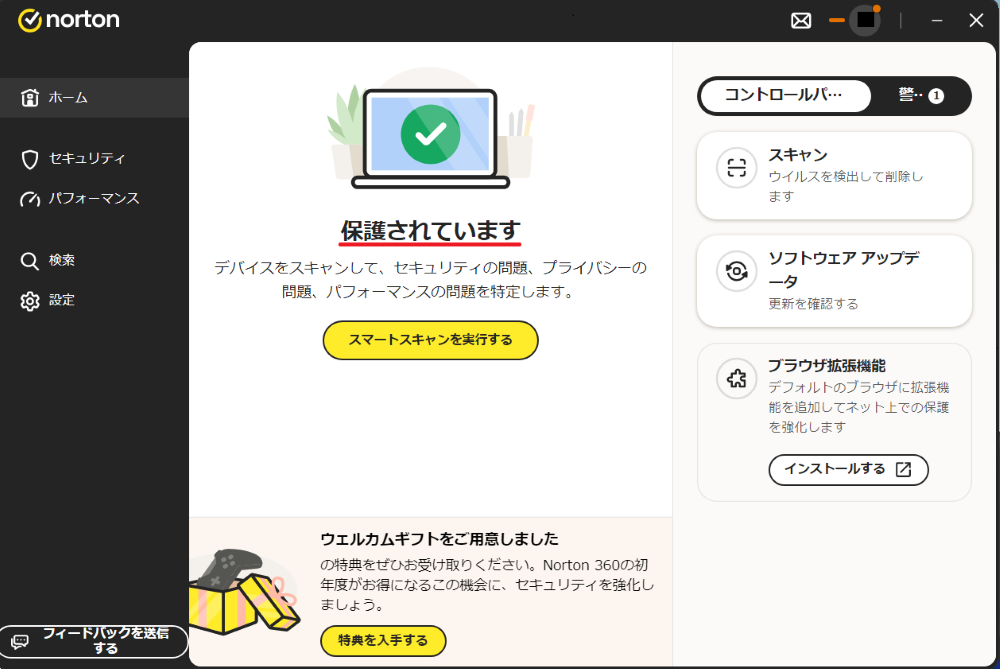Screen dimensions: 1000x669
Task: Open 設定 in the sidebar
Action: click(x=94, y=300)
